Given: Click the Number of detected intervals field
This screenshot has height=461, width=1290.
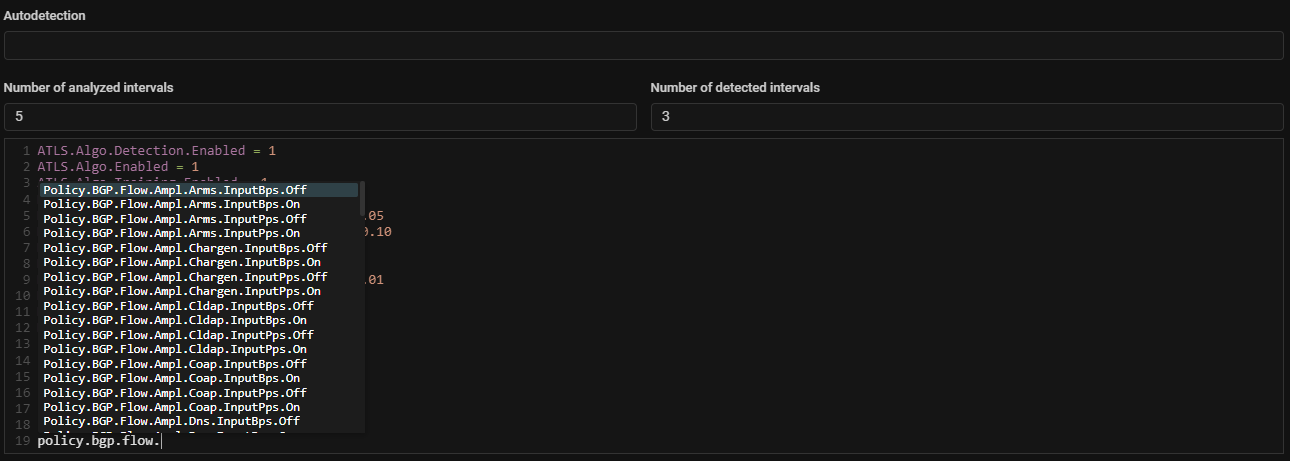Looking at the screenshot, I should click(966, 116).
